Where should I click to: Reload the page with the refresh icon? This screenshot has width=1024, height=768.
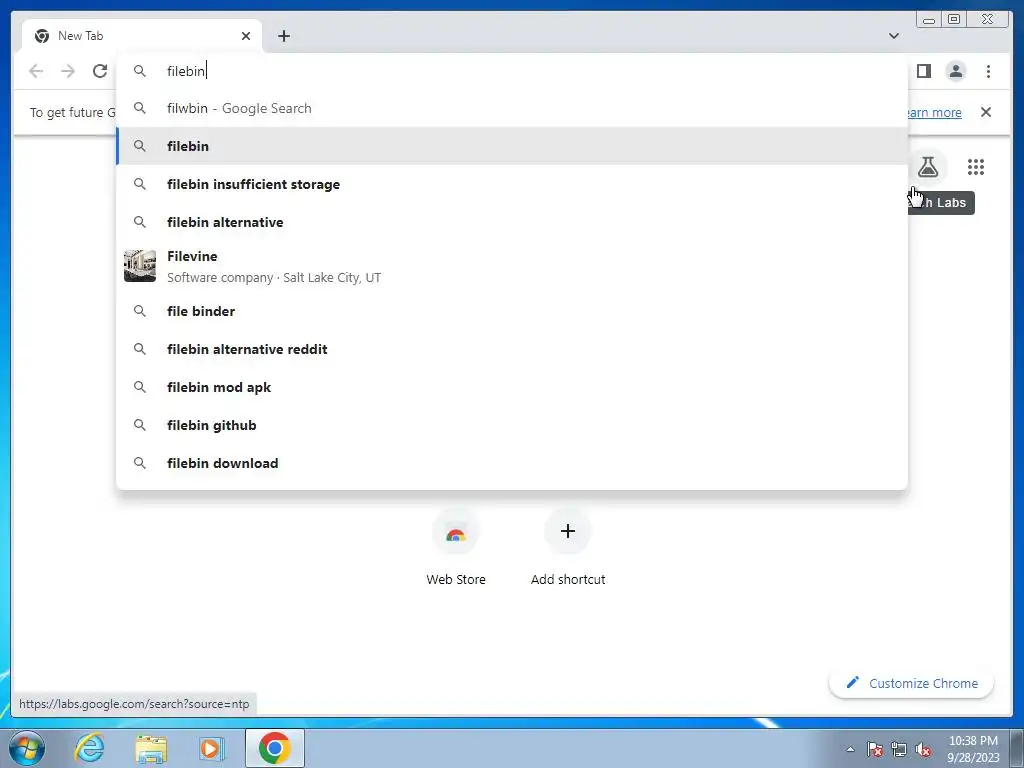click(x=100, y=71)
